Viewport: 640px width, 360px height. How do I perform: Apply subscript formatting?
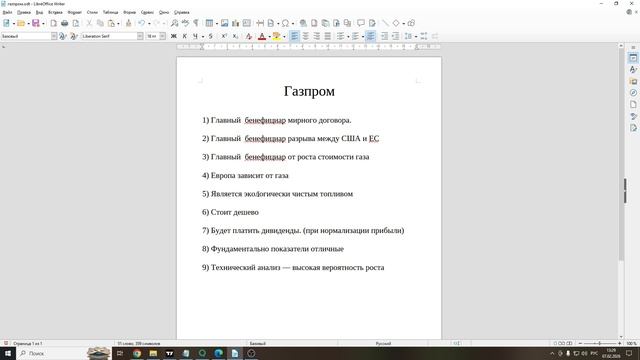235,36
